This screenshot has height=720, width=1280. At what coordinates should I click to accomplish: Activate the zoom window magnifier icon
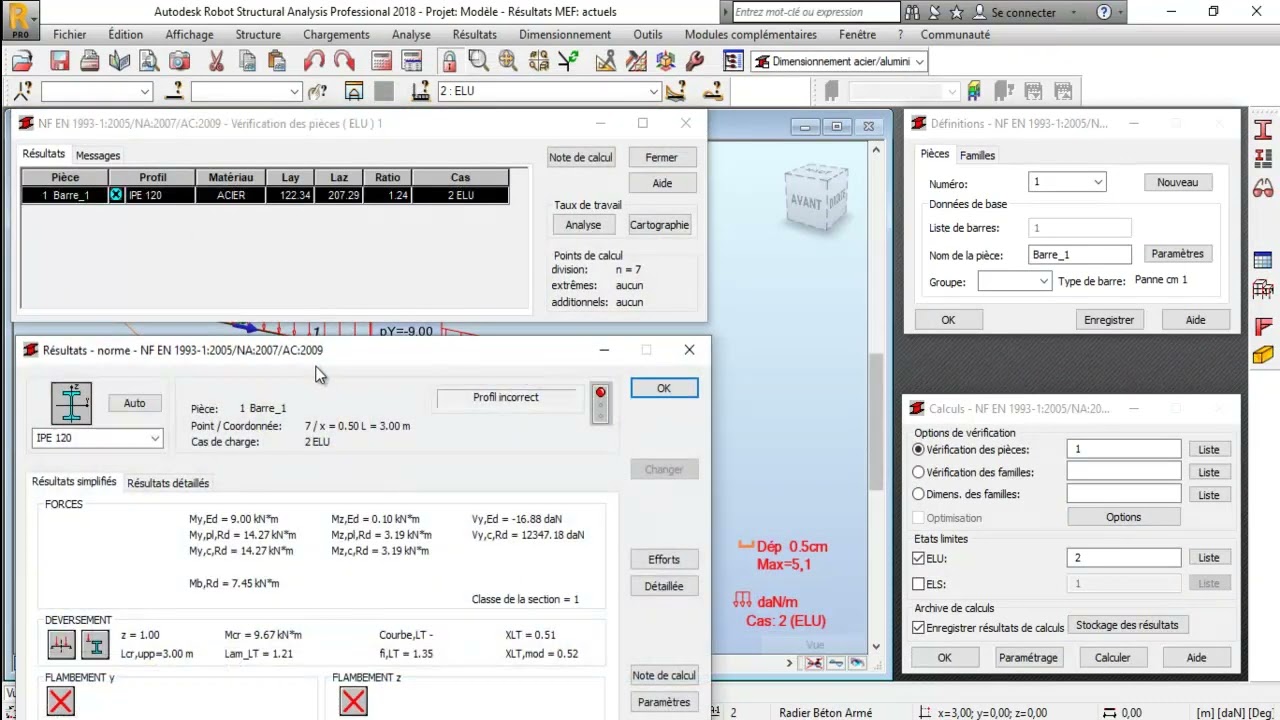coord(478,62)
